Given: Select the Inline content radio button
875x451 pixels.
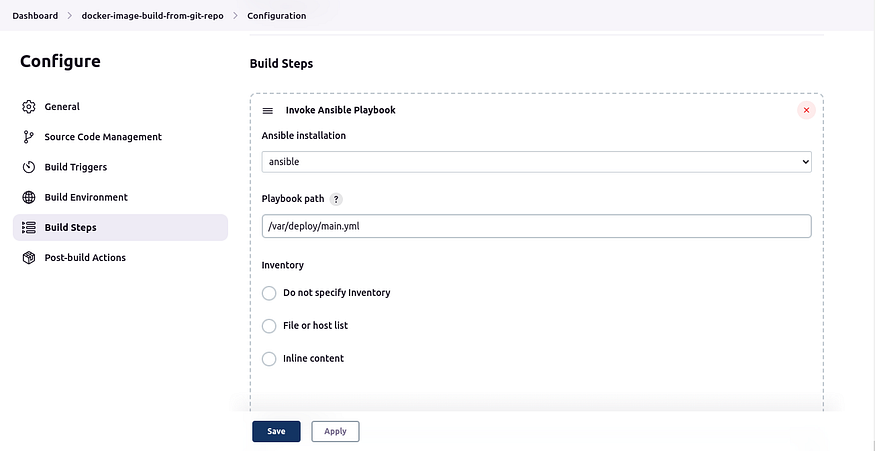Looking at the screenshot, I should 269,359.
